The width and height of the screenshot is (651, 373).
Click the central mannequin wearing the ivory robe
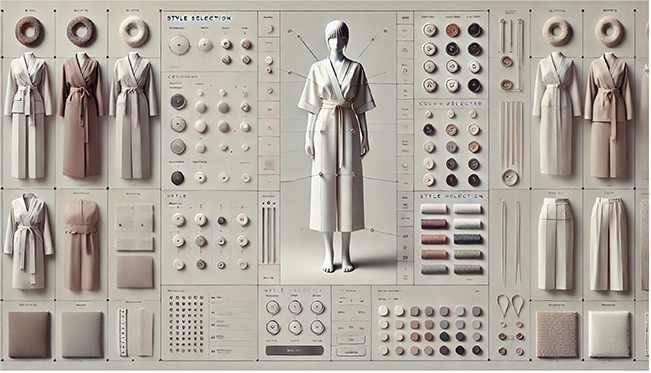pos(337,146)
